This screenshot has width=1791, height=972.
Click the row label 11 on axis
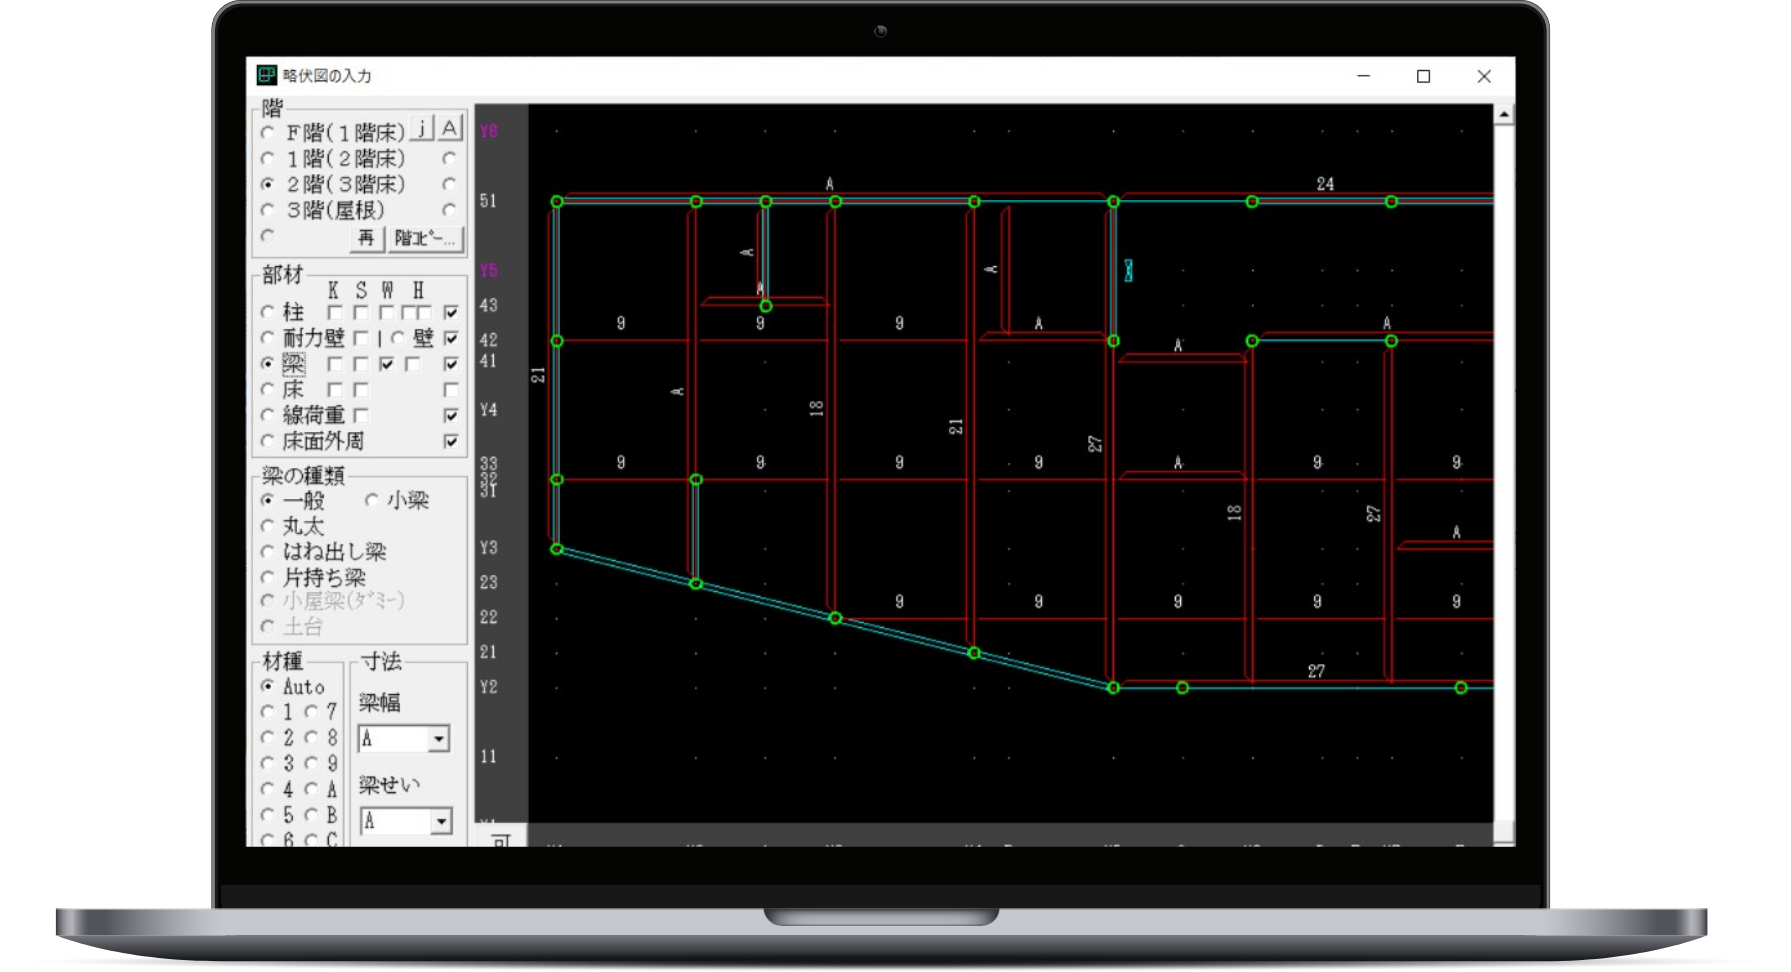(x=488, y=757)
